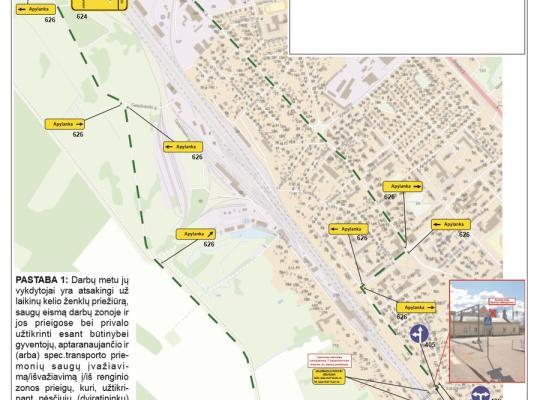The width and height of the screenshot is (540, 400).
Task: Click the empty white legend box at top right
Action: [x=407, y=27]
